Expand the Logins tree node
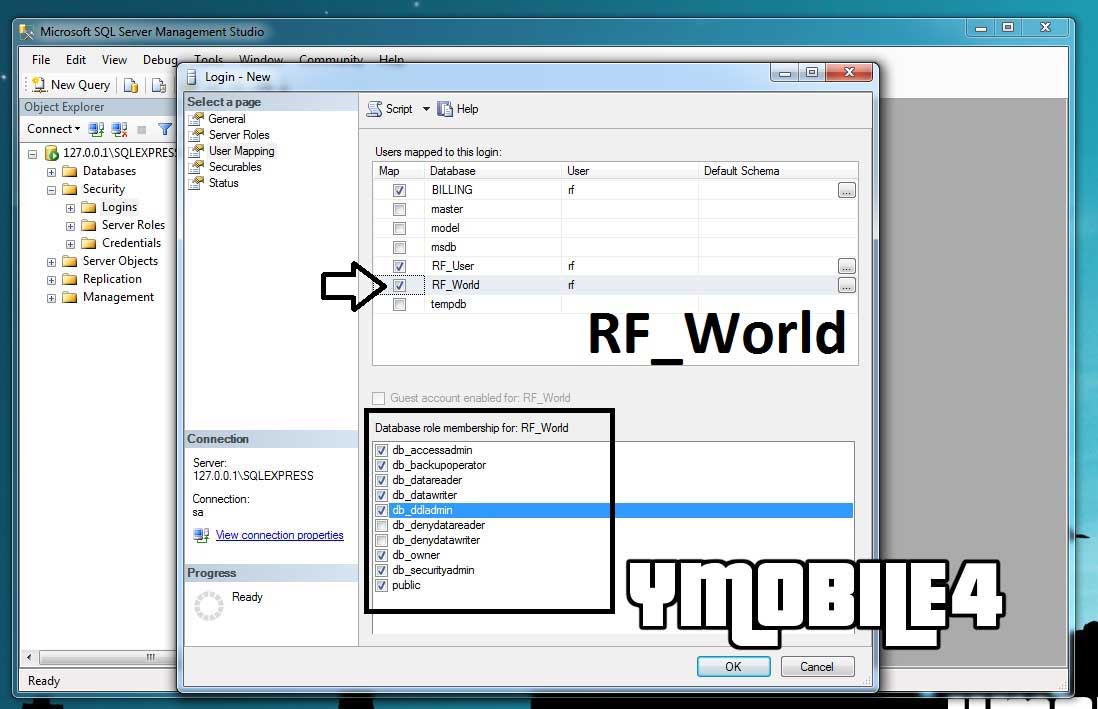 [x=70, y=208]
